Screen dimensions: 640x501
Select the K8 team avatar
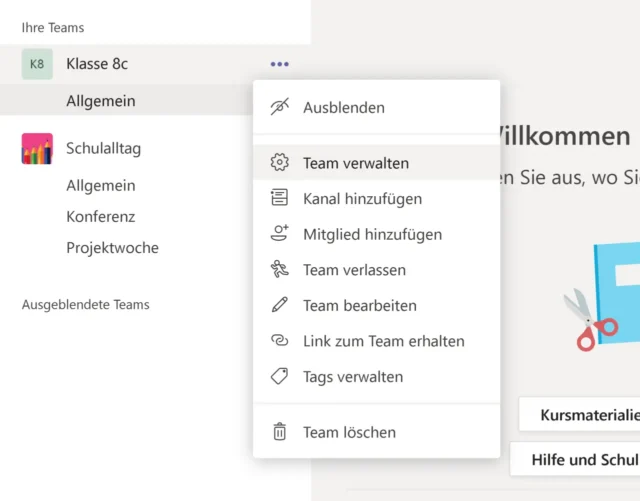(37, 64)
